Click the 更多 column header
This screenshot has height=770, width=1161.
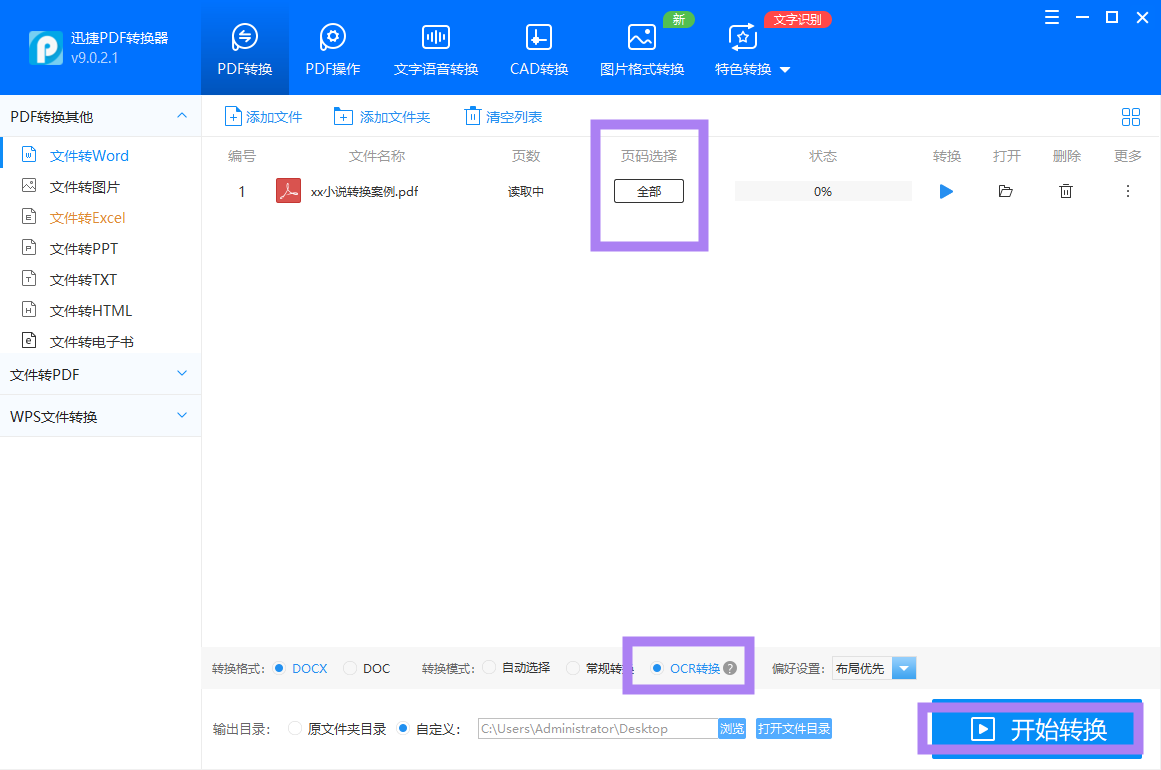(x=1128, y=156)
